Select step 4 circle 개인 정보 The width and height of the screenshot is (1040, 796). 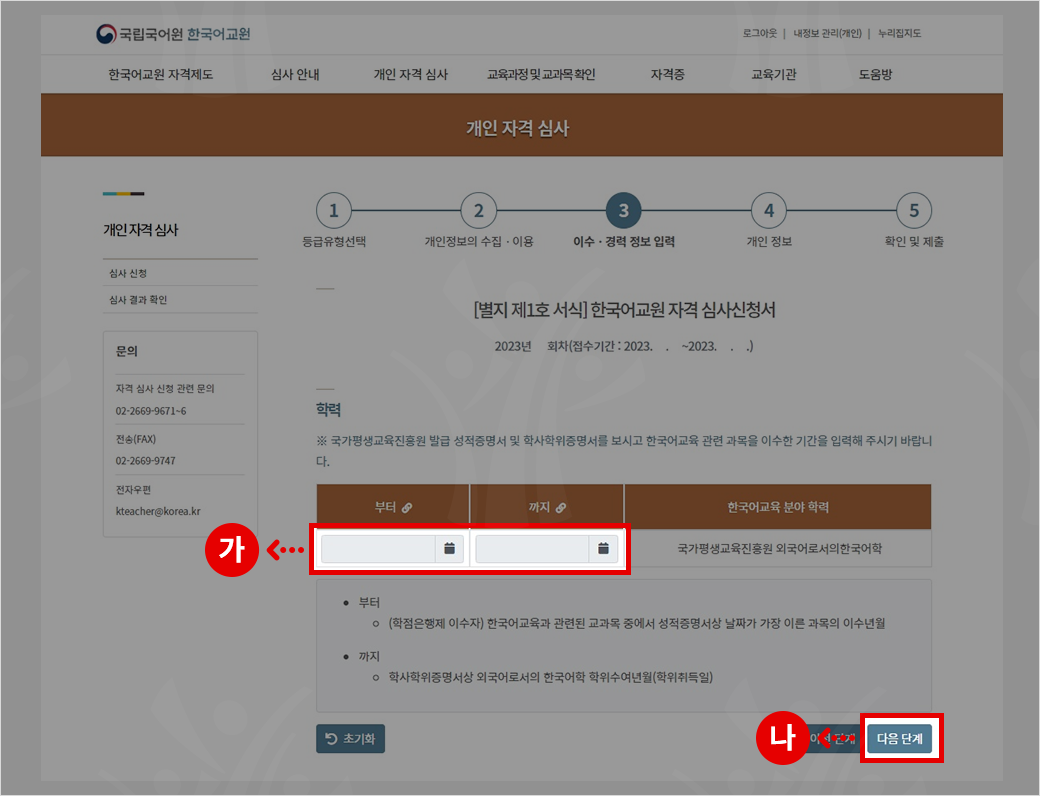[768, 211]
